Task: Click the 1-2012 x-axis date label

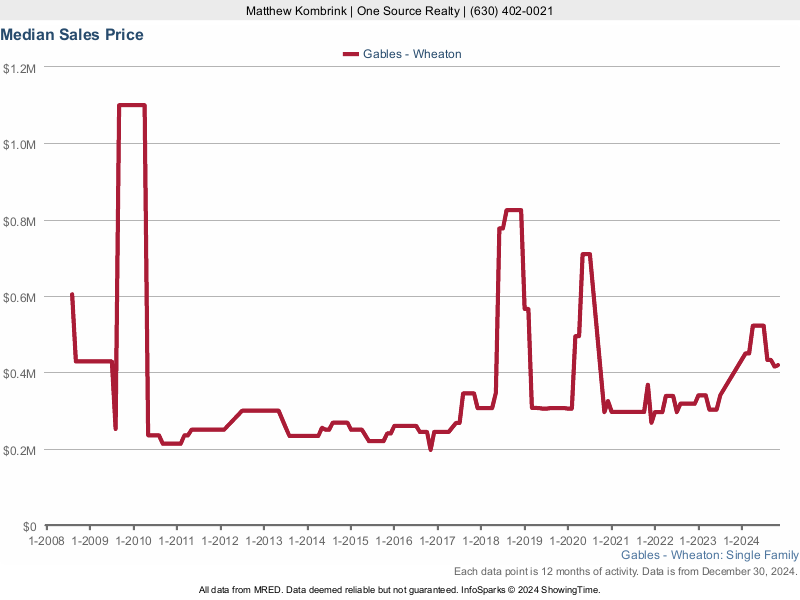Action: [220, 541]
